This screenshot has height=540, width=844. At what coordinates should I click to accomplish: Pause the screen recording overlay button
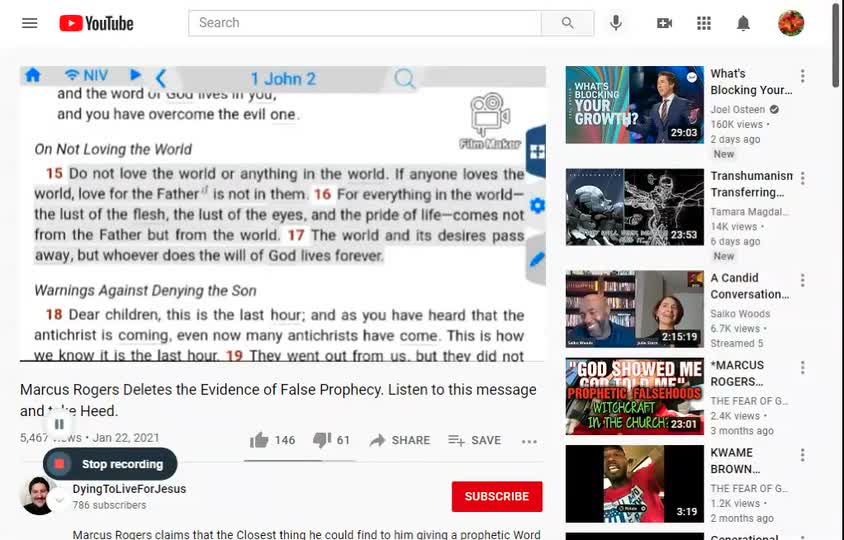click(59, 424)
